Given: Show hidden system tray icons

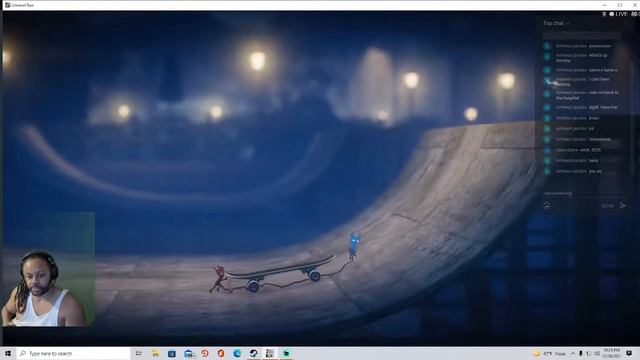Looking at the screenshot, I should point(573,353).
